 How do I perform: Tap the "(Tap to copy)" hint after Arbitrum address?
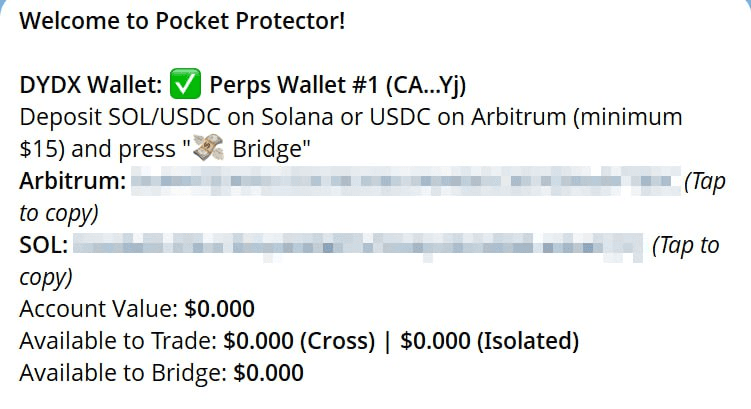tap(706, 182)
